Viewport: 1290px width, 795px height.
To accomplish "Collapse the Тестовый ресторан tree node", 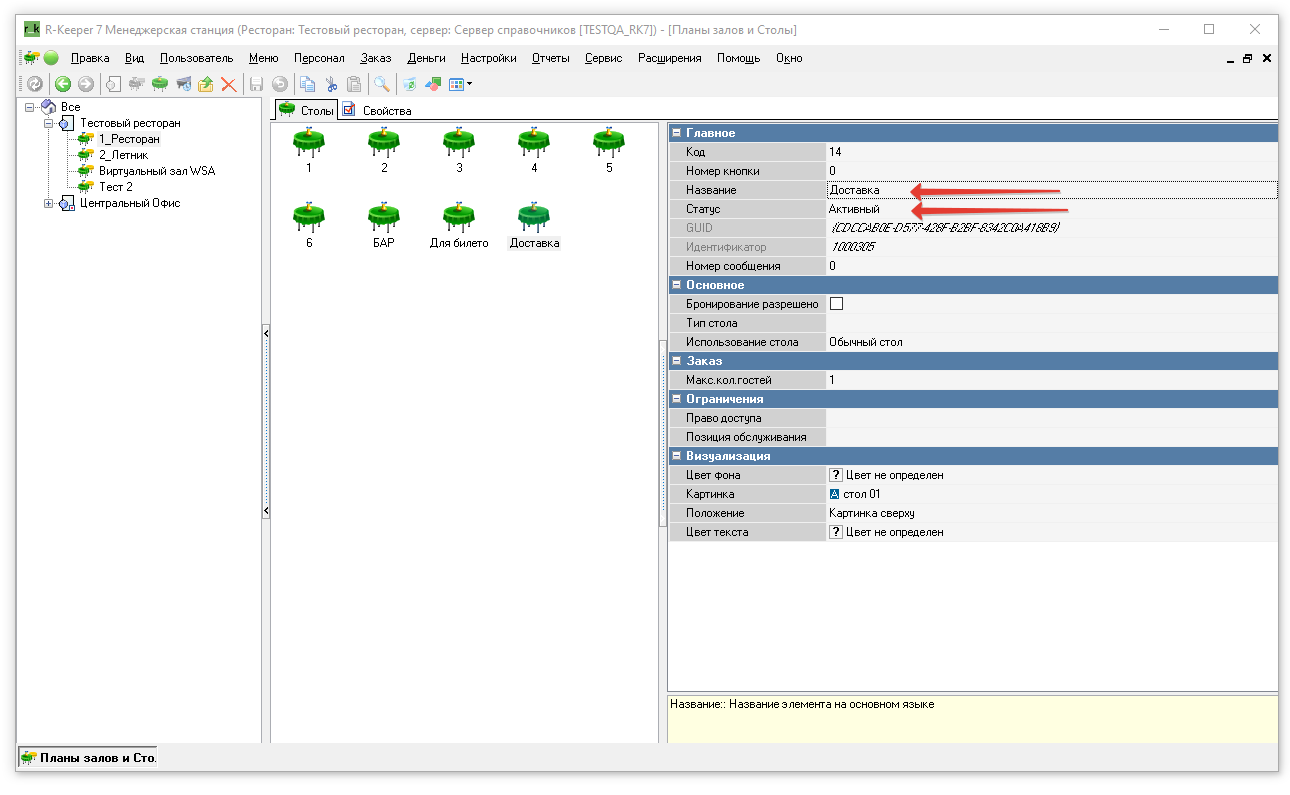I will tap(48, 123).
